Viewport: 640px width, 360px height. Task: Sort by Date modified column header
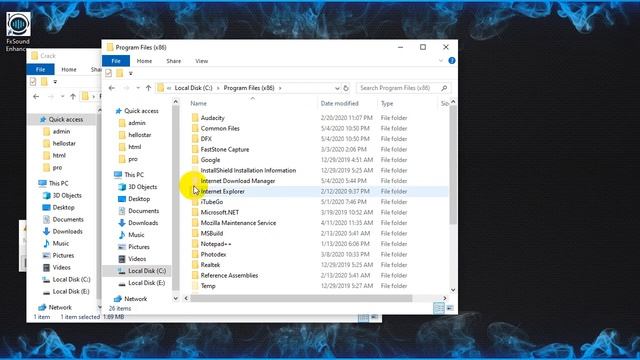[x=348, y=104]
